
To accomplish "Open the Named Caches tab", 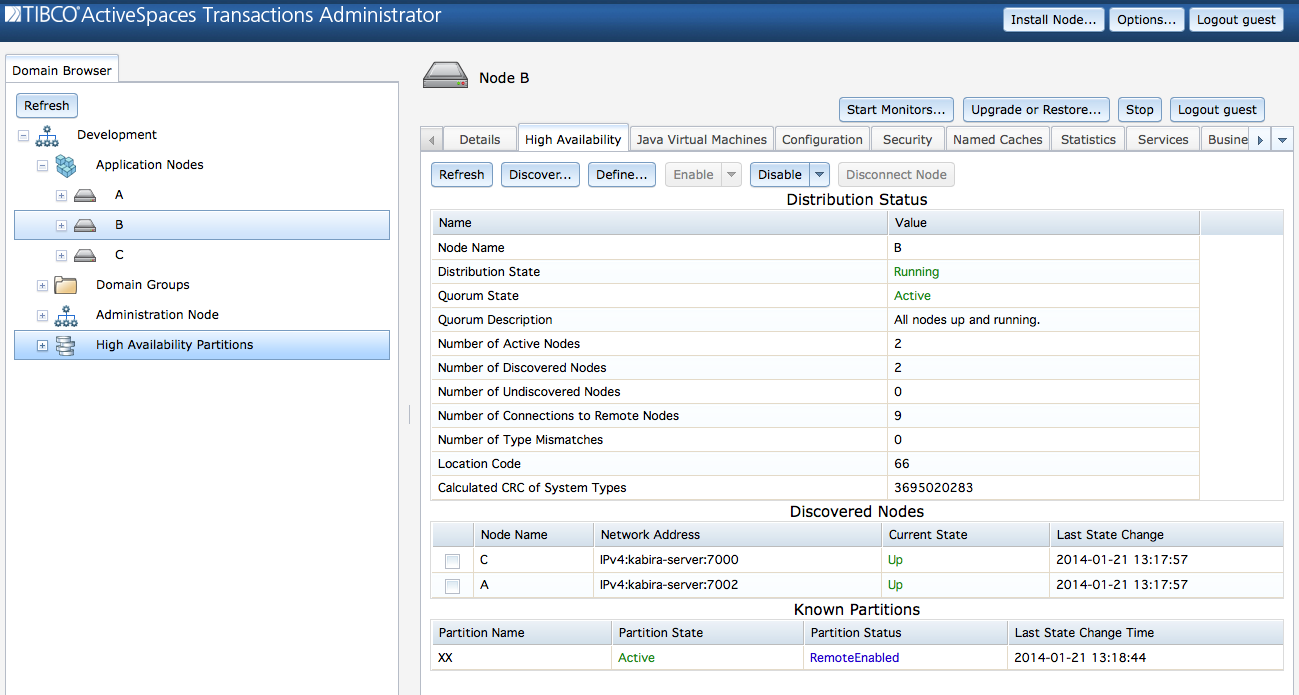I will click(997, 138).
